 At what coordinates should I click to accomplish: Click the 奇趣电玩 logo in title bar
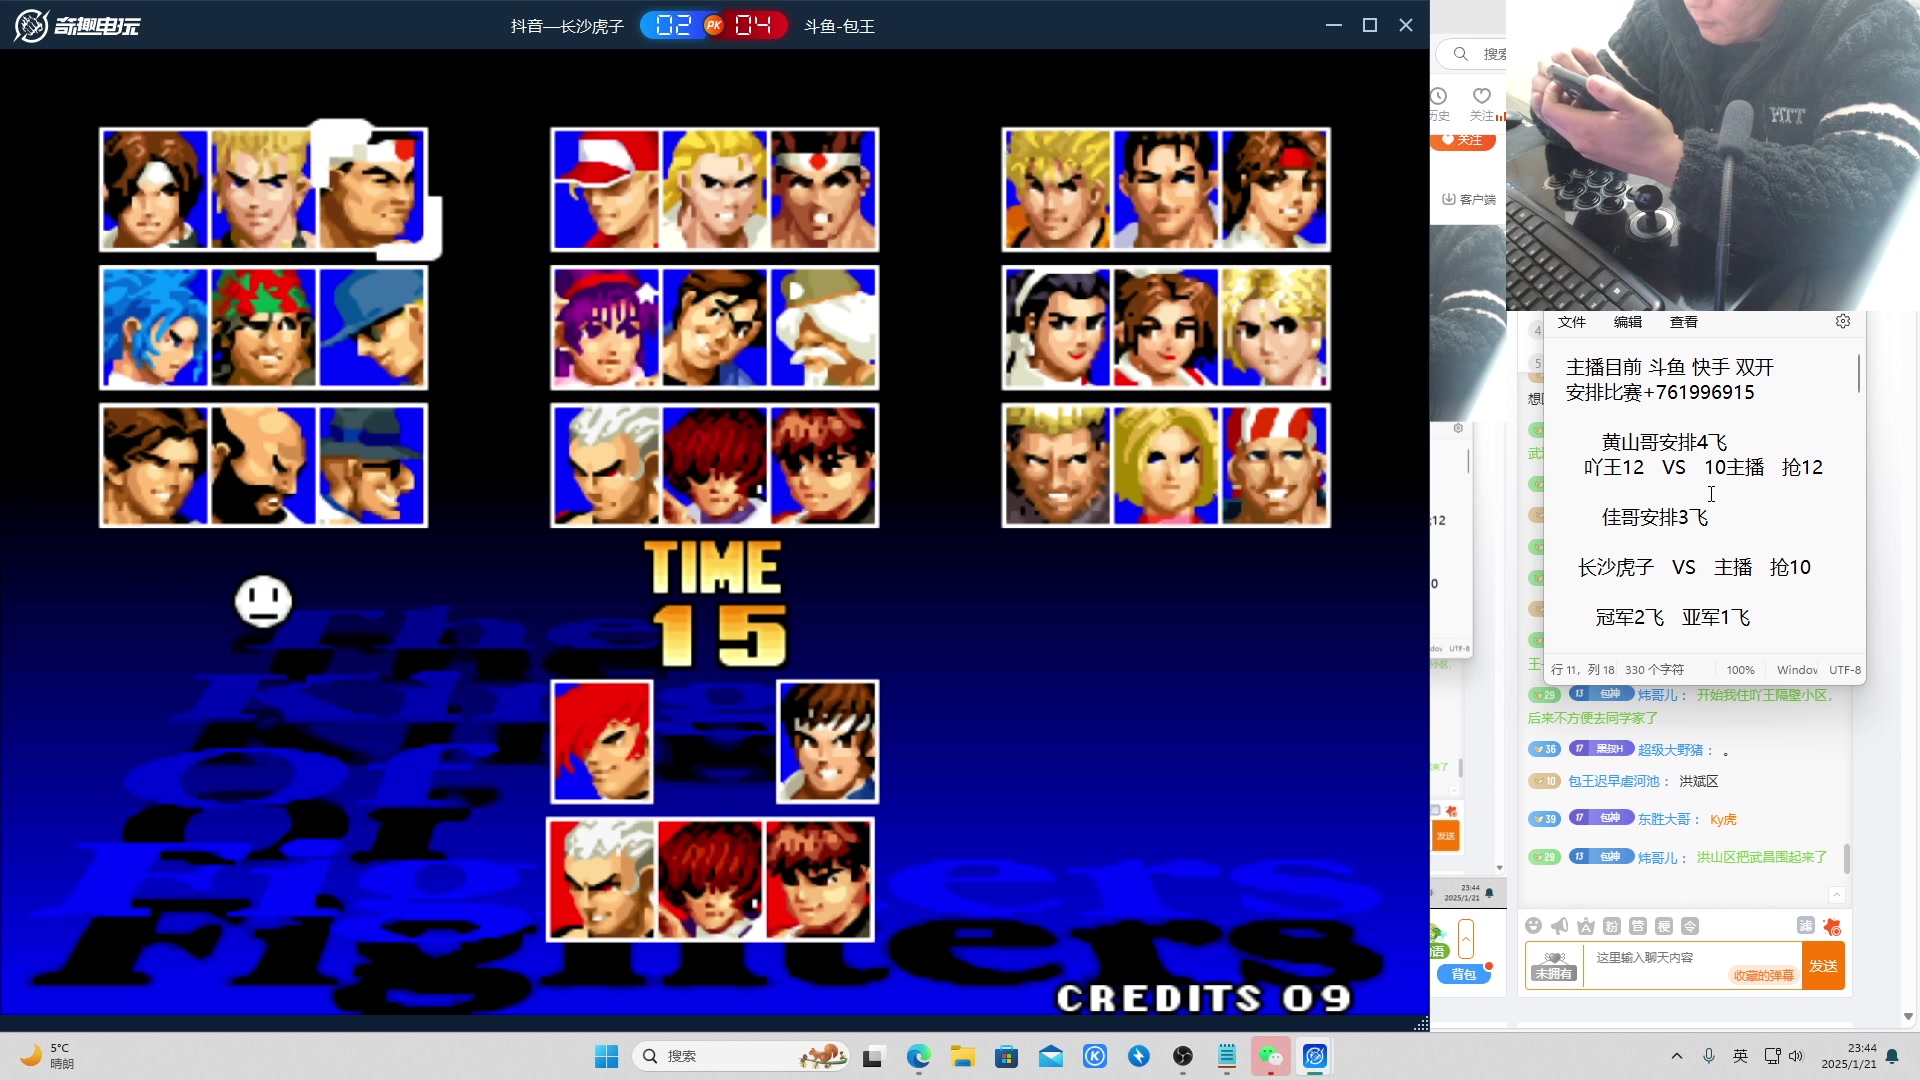coord(77,25)
